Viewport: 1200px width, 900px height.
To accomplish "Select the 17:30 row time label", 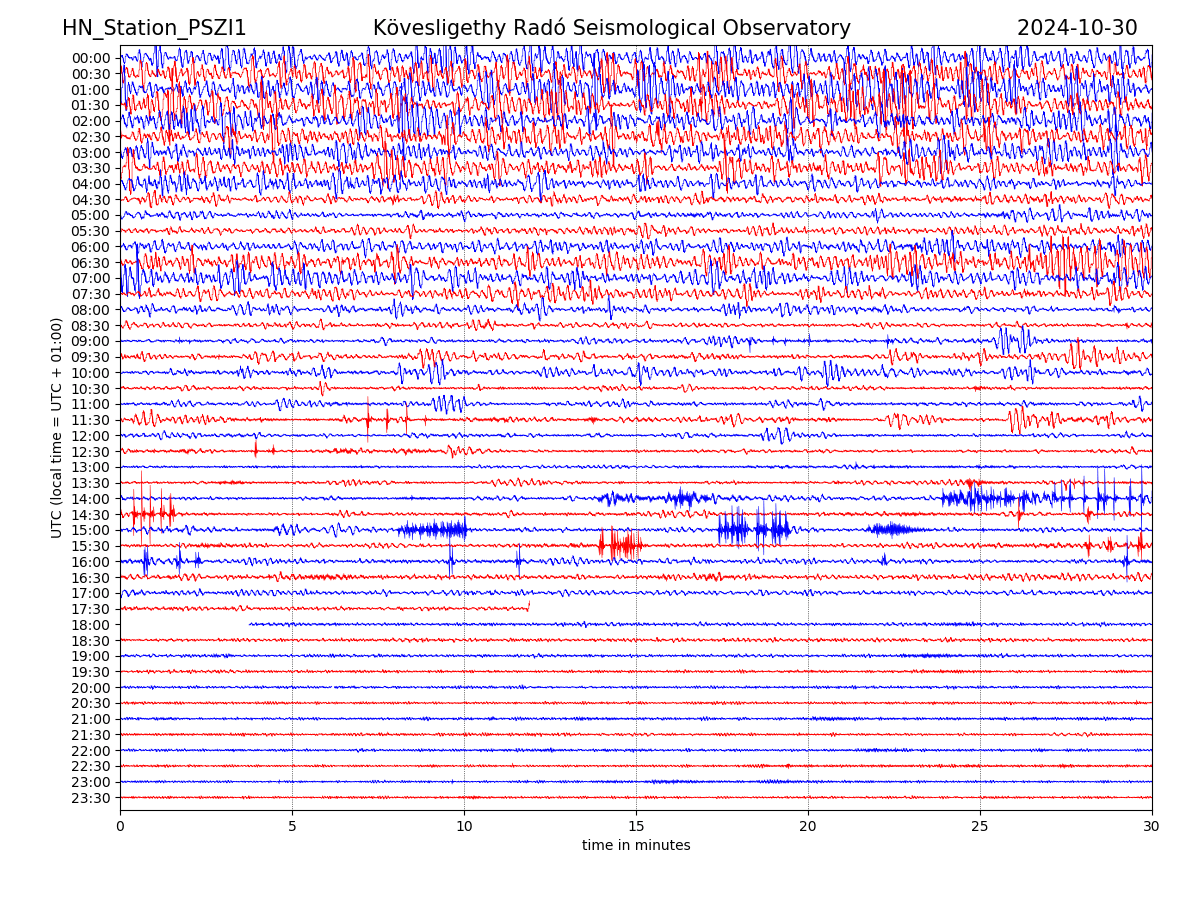I will point(91,609).
